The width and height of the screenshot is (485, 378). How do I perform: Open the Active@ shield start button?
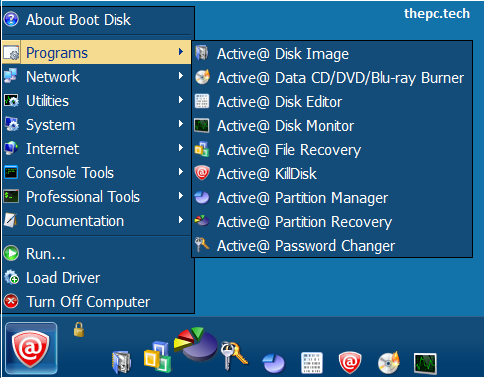click(31, 348)
